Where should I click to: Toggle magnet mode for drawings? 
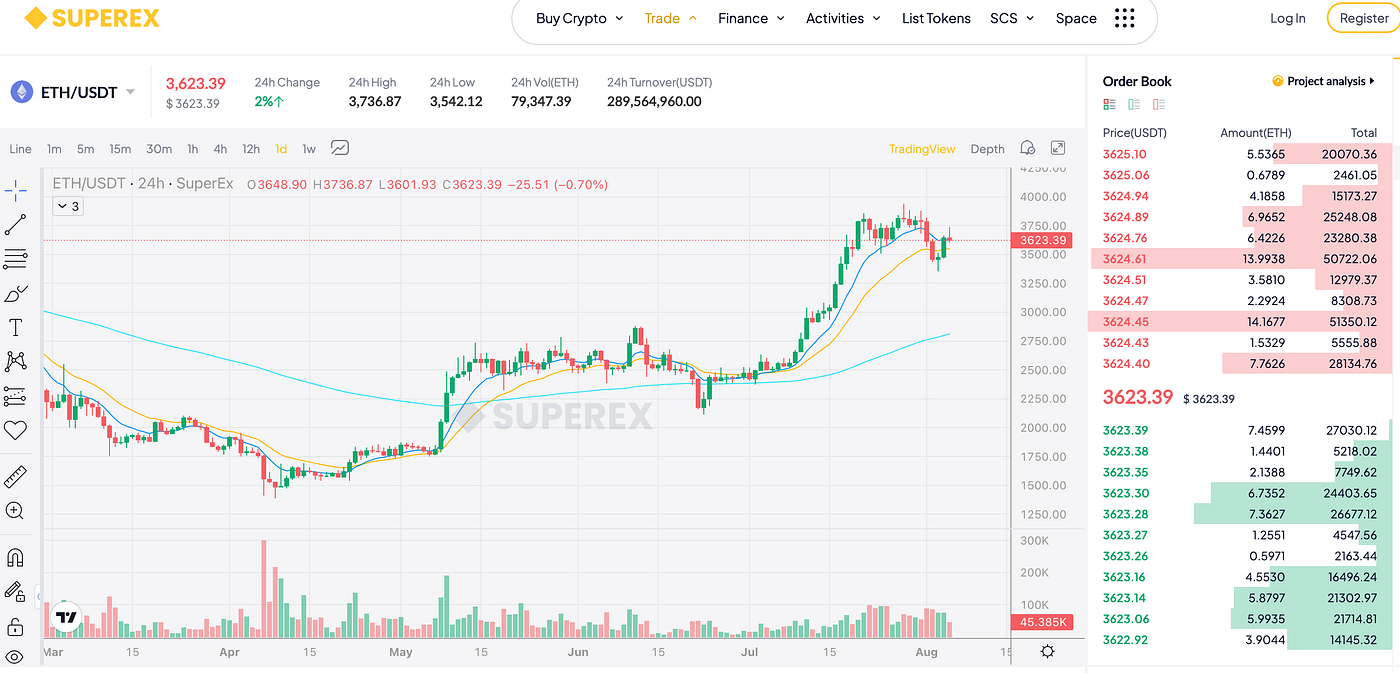coord(15,557)
